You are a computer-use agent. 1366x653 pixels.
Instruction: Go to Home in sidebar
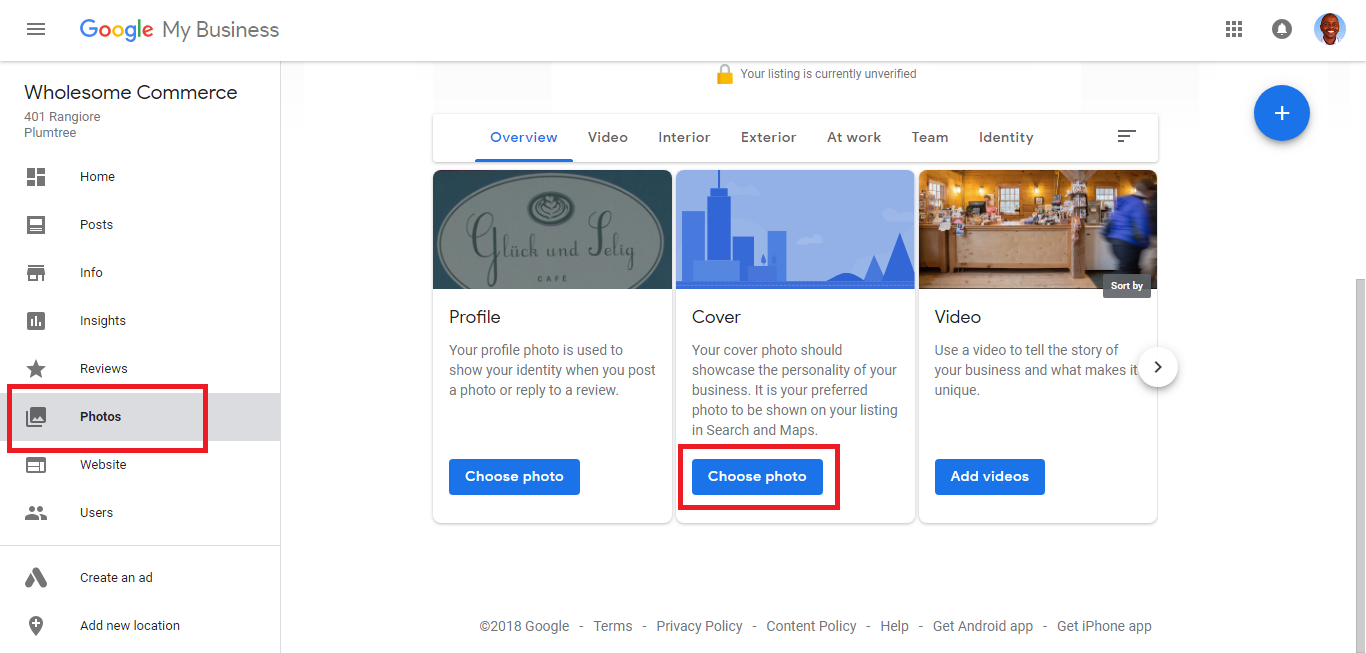click(x=140, y=177)
